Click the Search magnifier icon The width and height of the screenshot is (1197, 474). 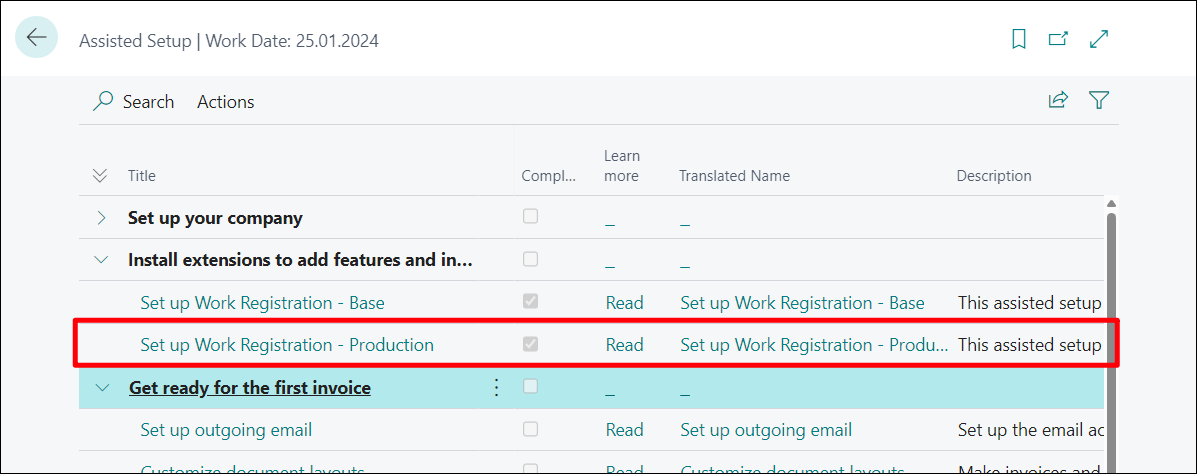102,102
